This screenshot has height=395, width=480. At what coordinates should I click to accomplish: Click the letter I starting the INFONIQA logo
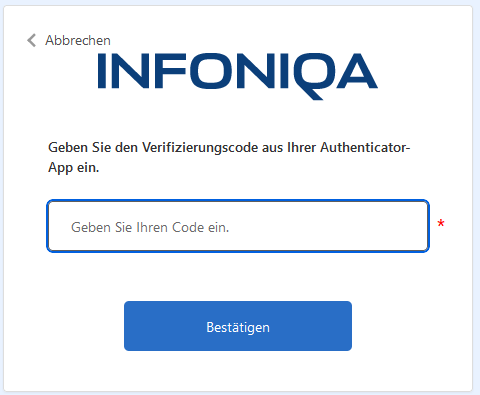click(x=101, y=71)
